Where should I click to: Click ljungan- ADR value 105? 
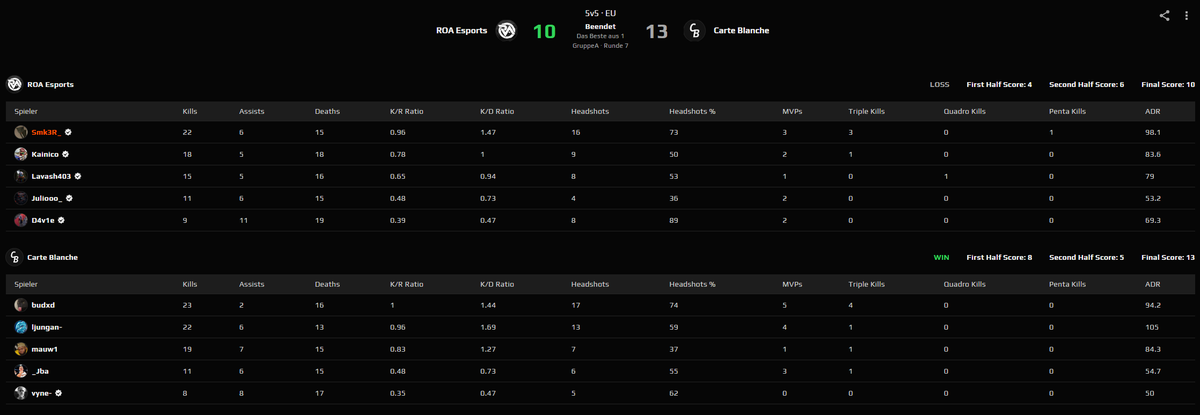(1151, 327)
